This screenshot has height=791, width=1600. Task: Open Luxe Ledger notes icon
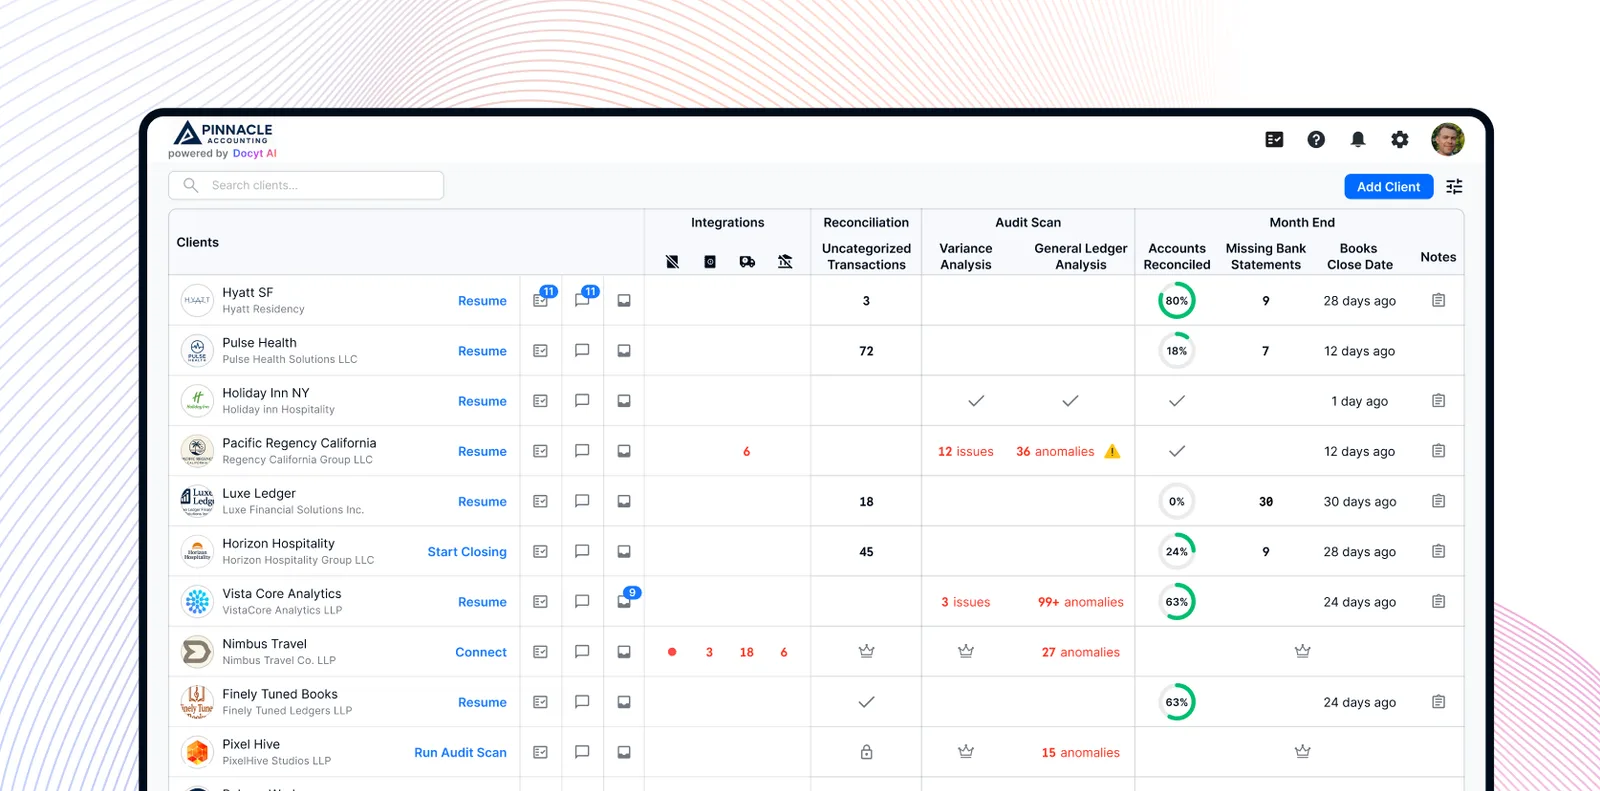point(1438,501)
